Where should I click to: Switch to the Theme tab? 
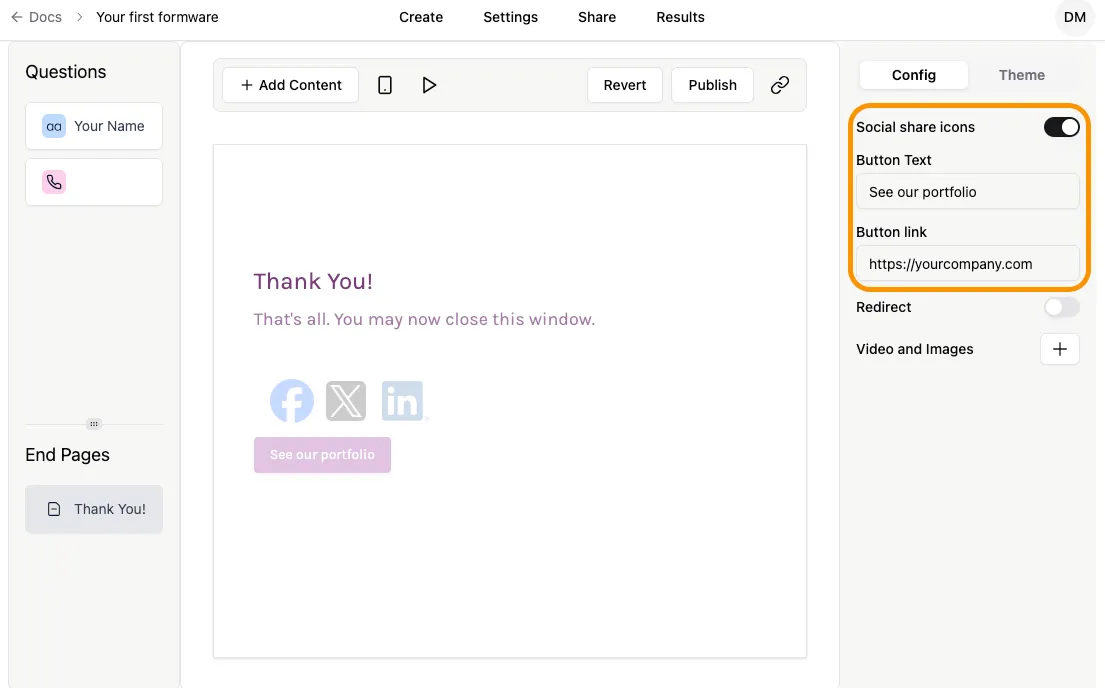pyautogui.click(x=1021, y=75)
